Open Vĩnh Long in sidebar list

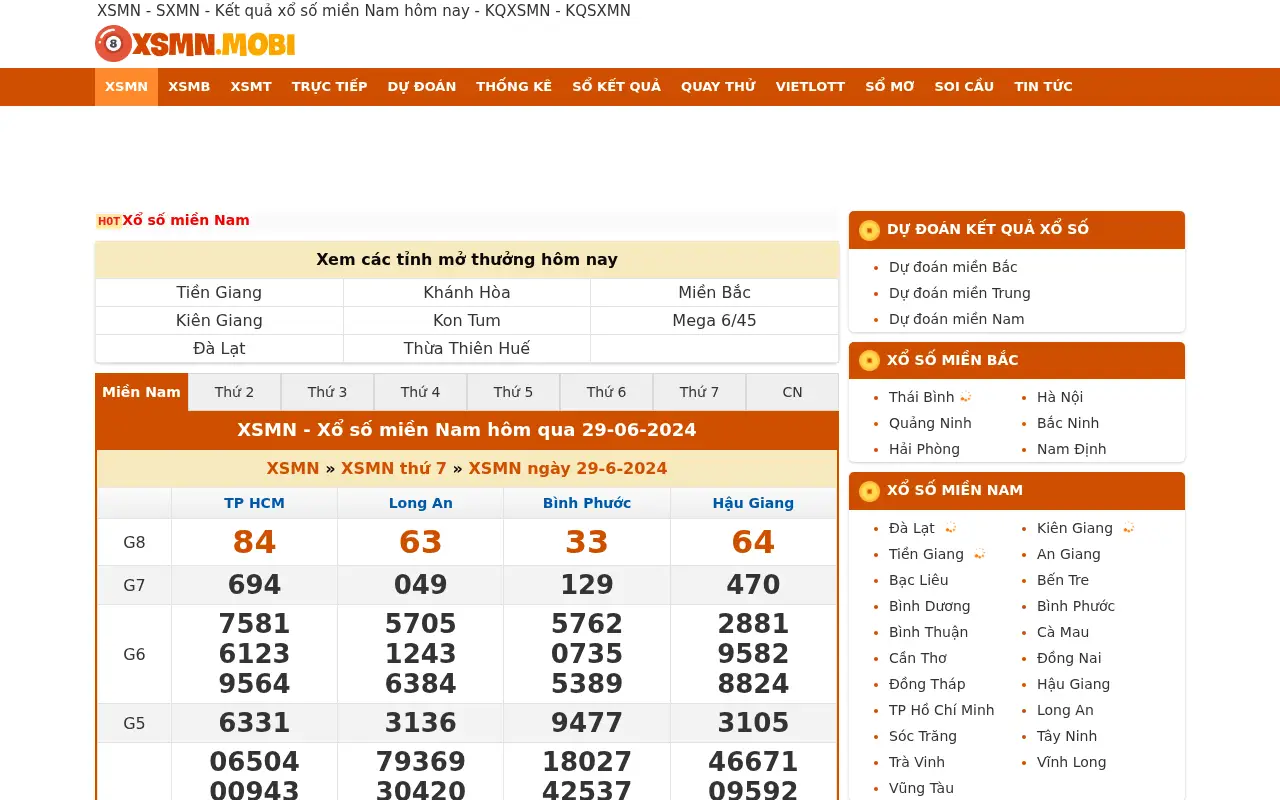pos(1071,762)
